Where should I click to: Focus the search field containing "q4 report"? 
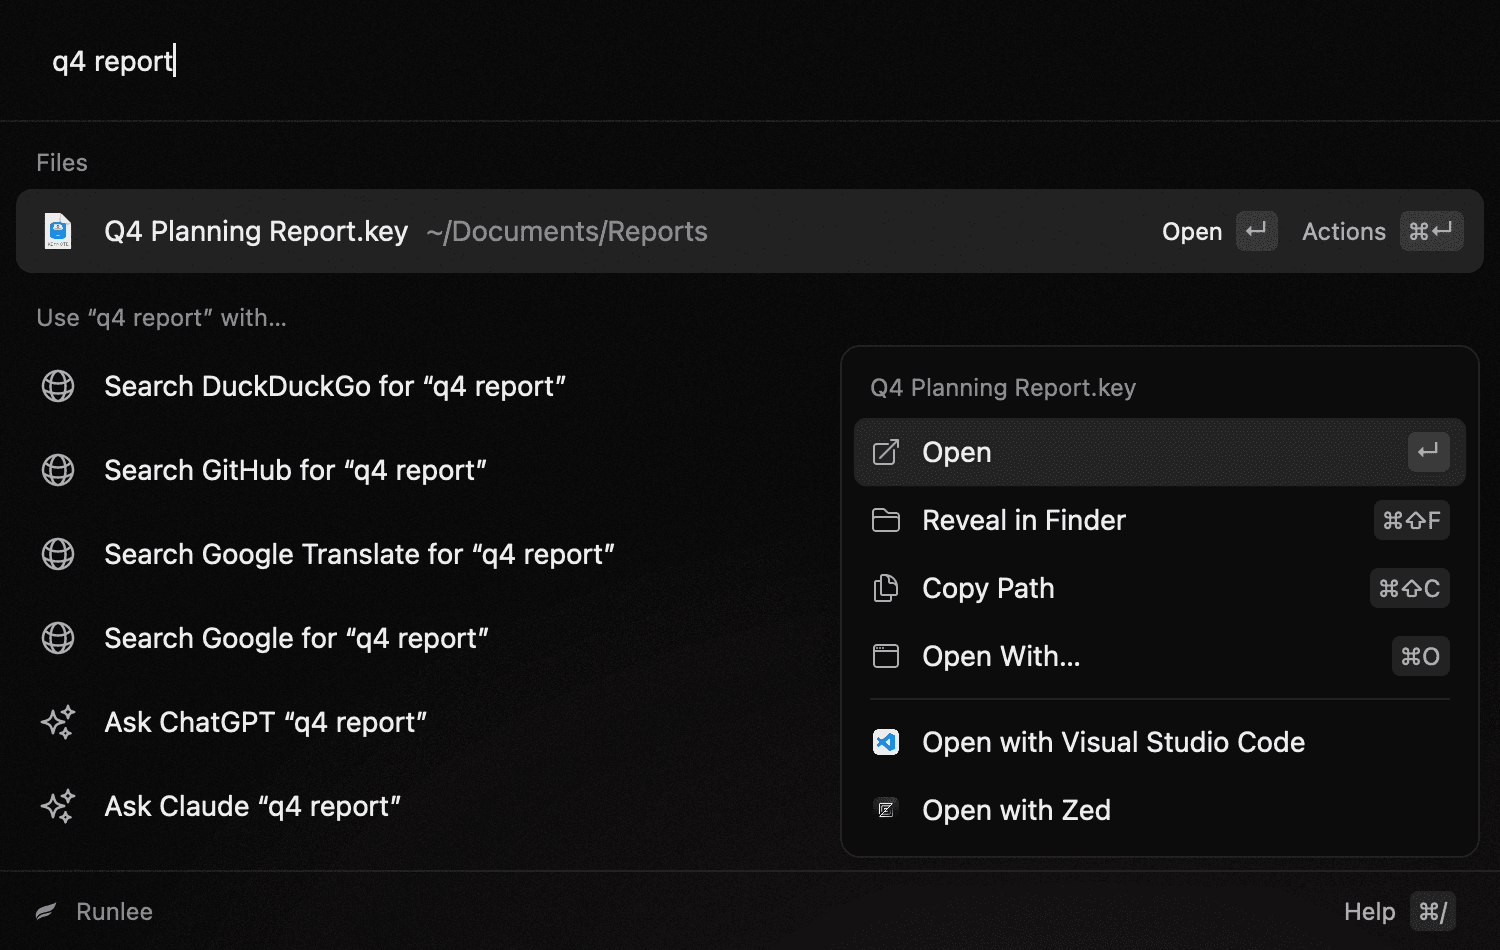pos(750,61)
